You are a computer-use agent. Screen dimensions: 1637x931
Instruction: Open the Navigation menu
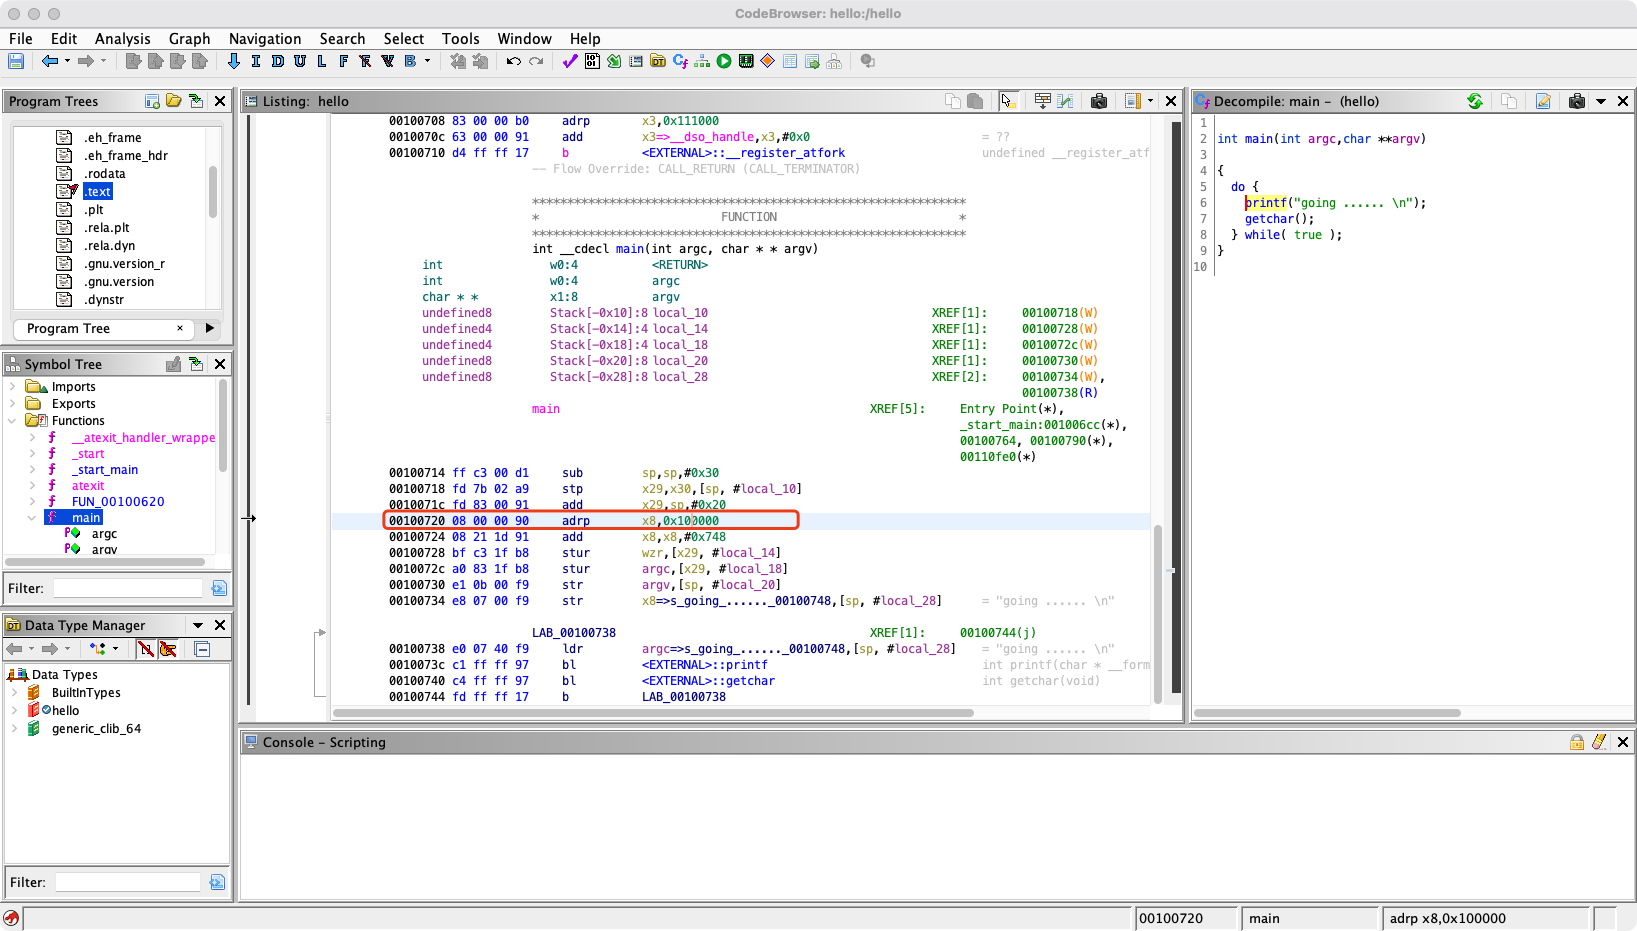(x=264, y=38)
